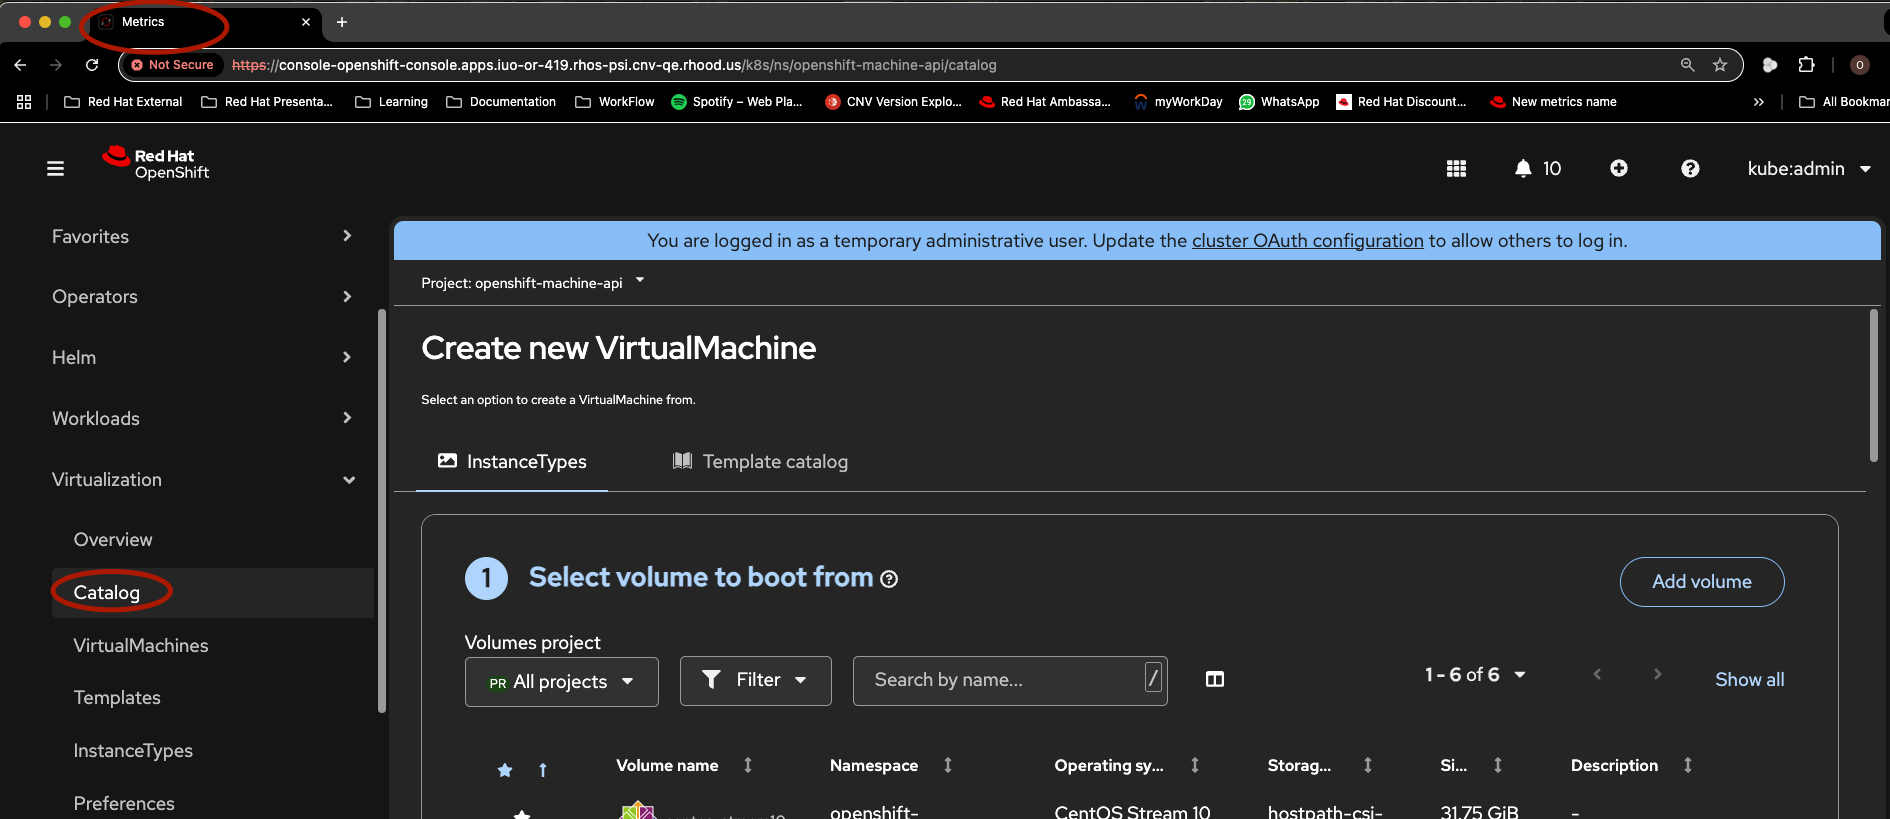Open a new browser tab

[x=342, y=22]
